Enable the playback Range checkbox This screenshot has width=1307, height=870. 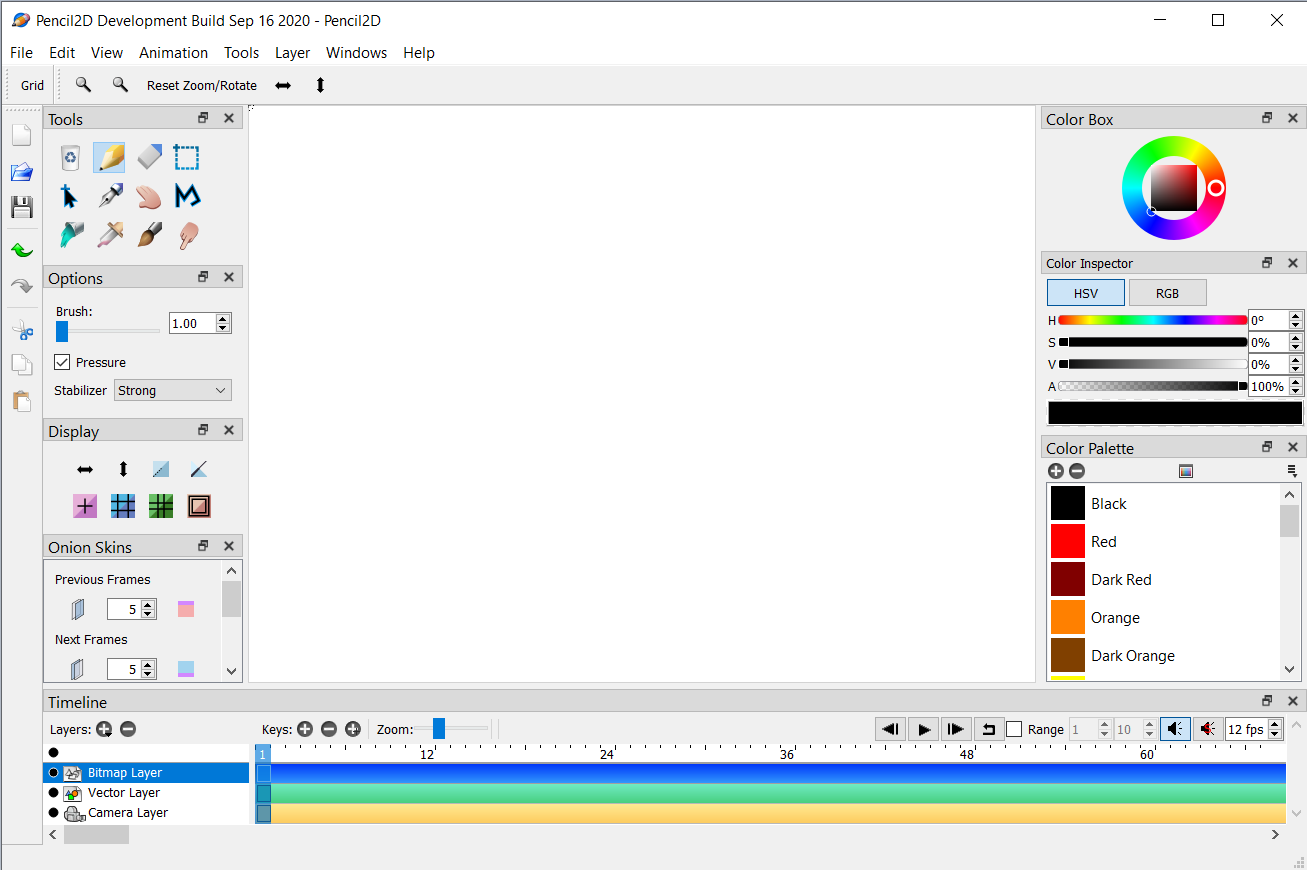coord(1014,730)
